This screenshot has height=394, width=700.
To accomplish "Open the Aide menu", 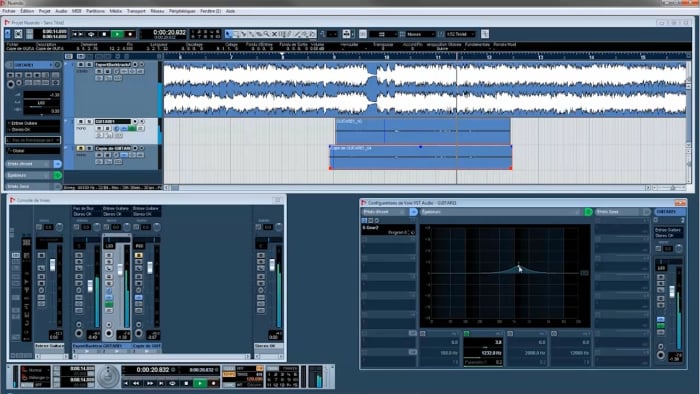I will pos(230,11).
